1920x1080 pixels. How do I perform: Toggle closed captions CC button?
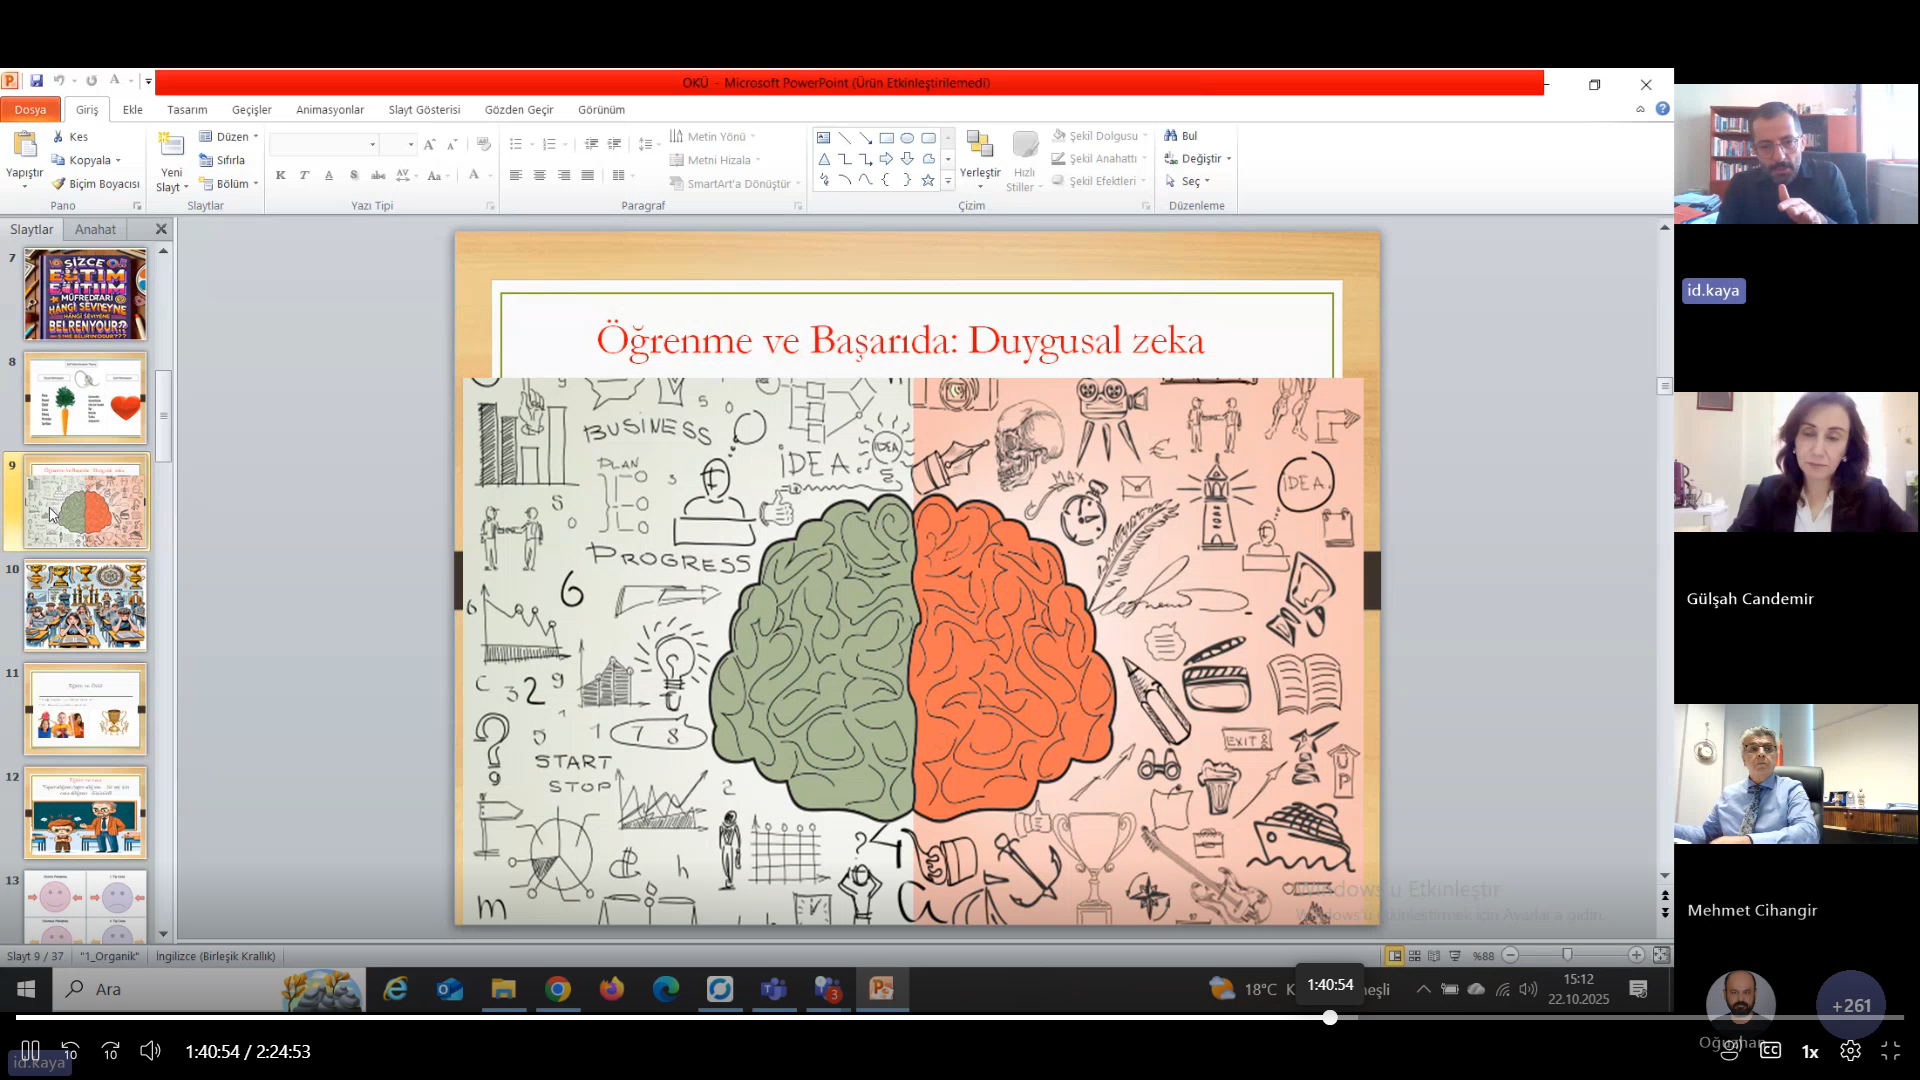click(x=1770, y=1051)
